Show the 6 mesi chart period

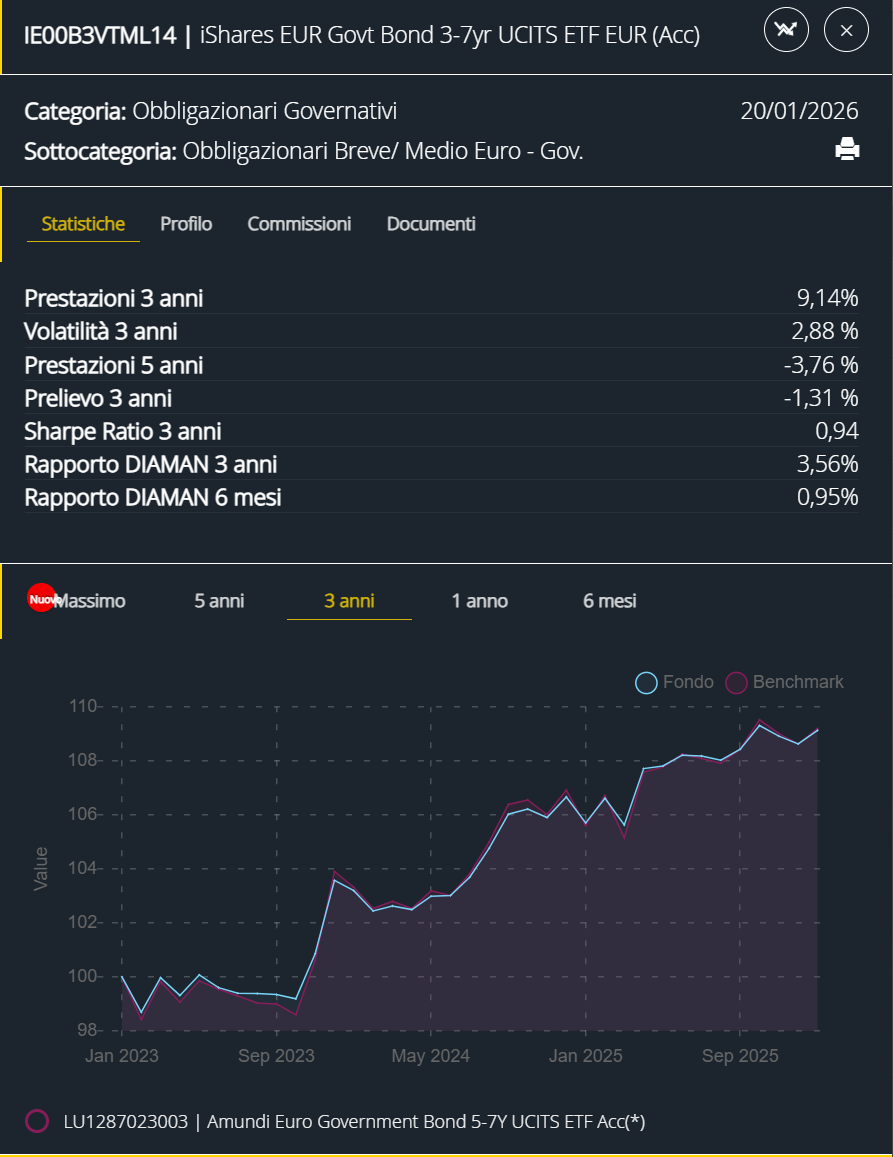coord(609,601)
